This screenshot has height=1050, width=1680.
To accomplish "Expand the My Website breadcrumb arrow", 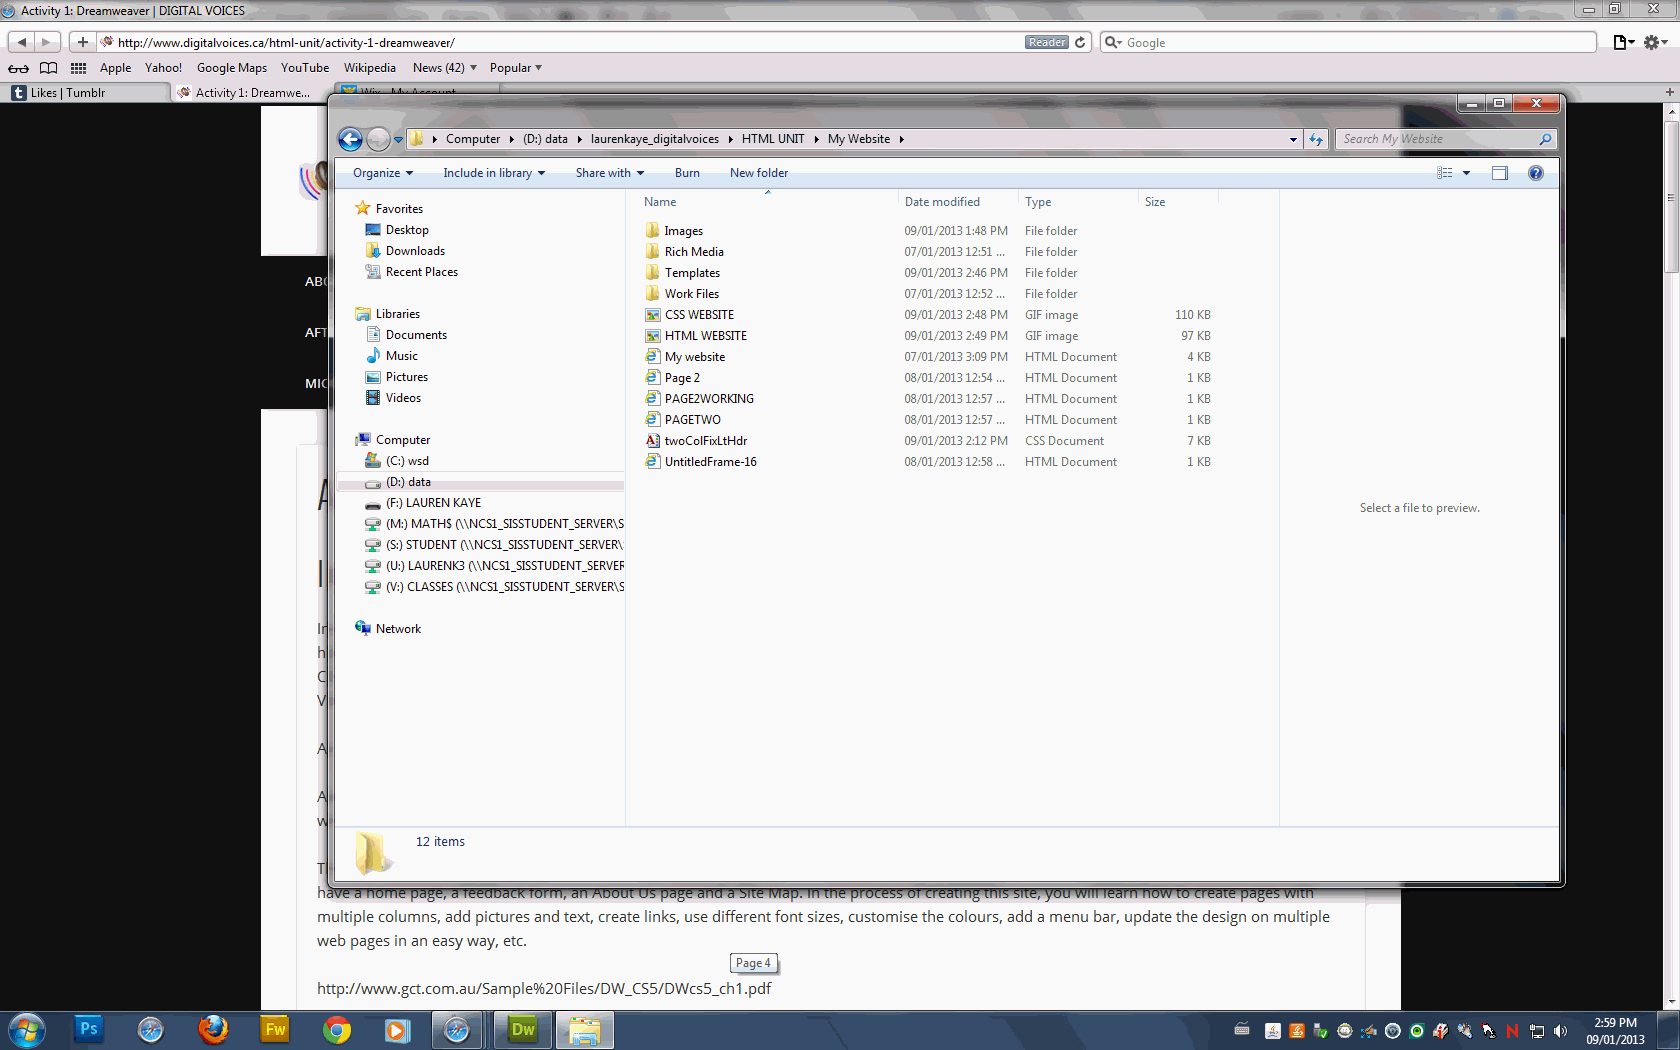I will (901, 139).
